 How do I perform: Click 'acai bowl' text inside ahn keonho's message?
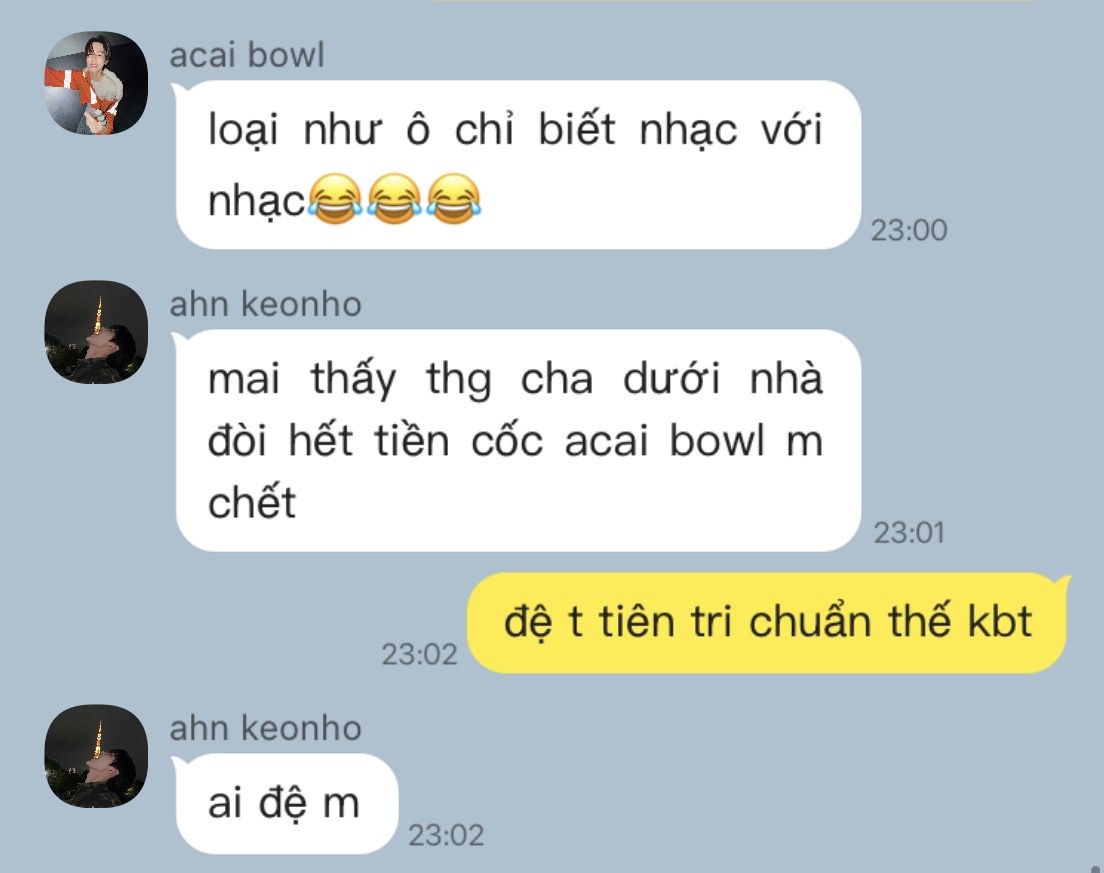pos(665,441)
